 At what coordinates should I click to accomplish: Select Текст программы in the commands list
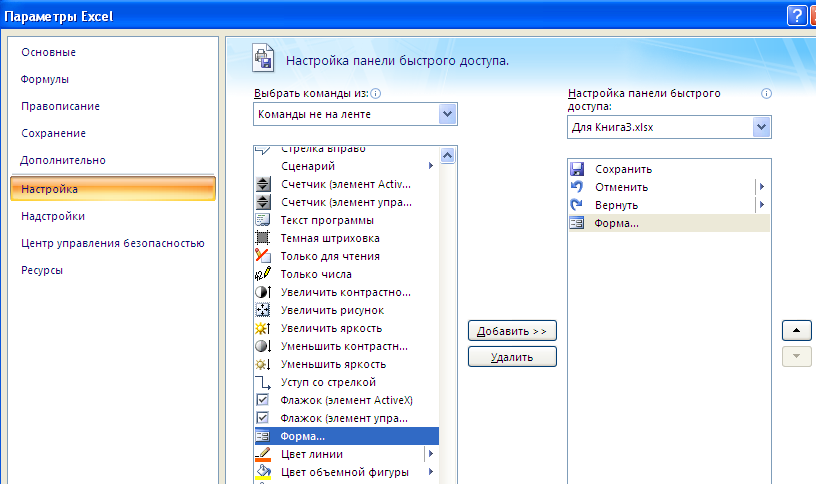(x=347, y=220)
